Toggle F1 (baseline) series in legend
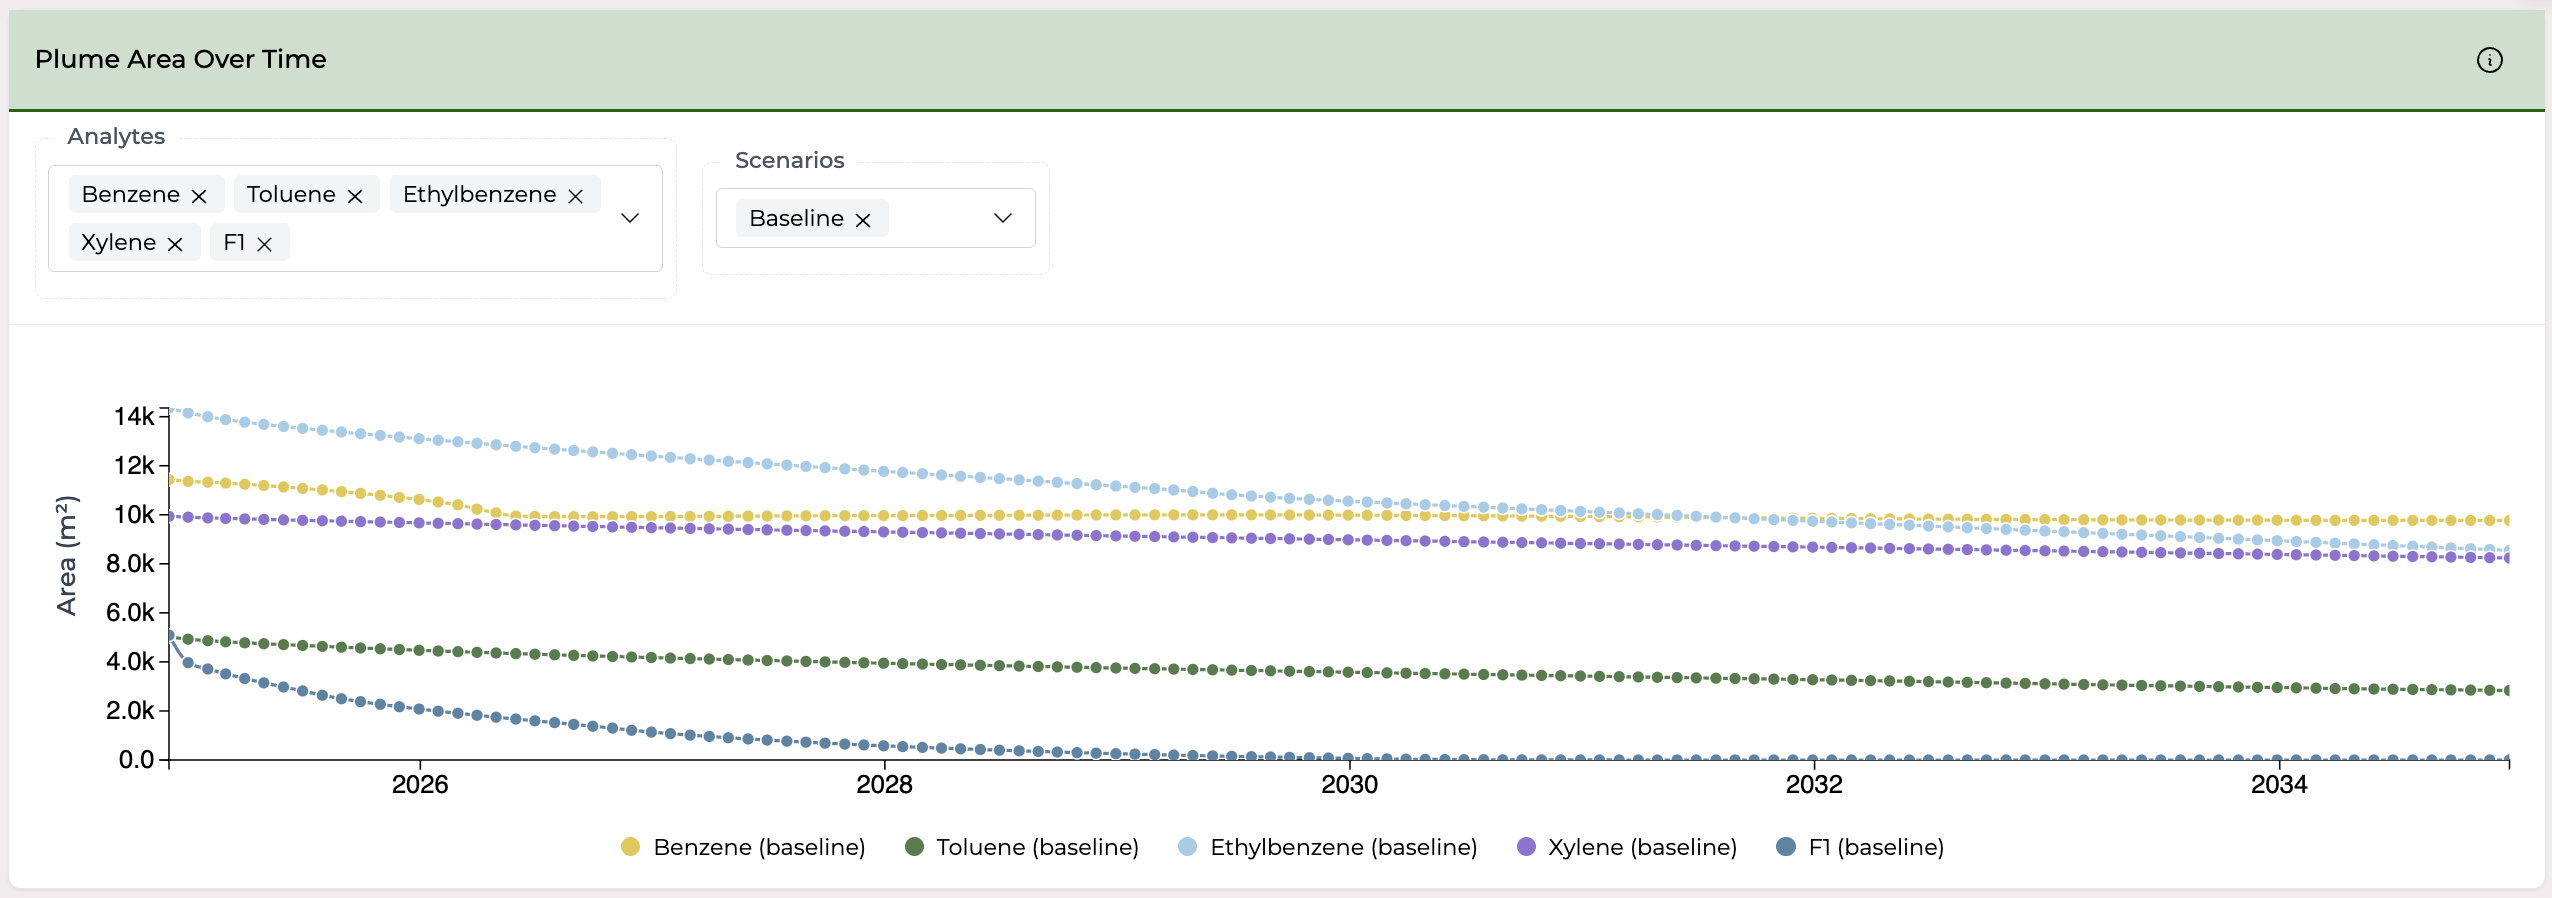Image resolution: width=2552 pixels, height=898 pixels. pos(1860,847)
